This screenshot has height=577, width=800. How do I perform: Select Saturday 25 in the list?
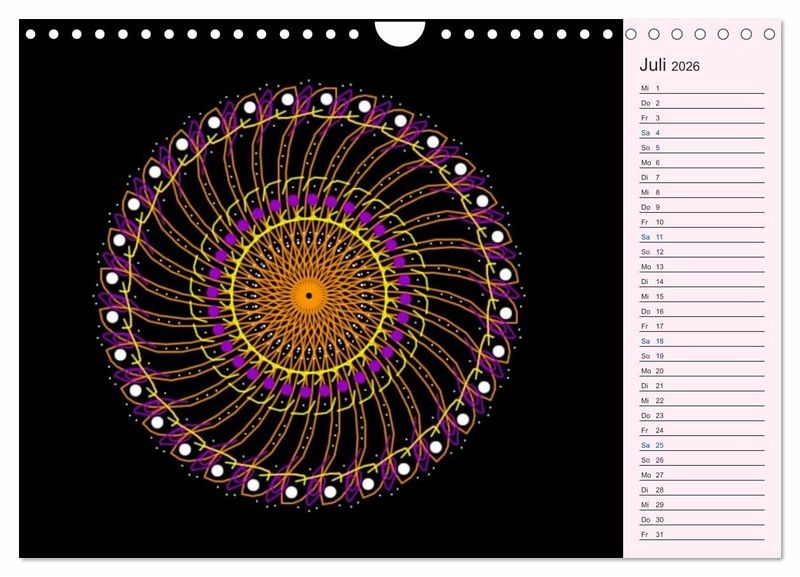point(701,445)
